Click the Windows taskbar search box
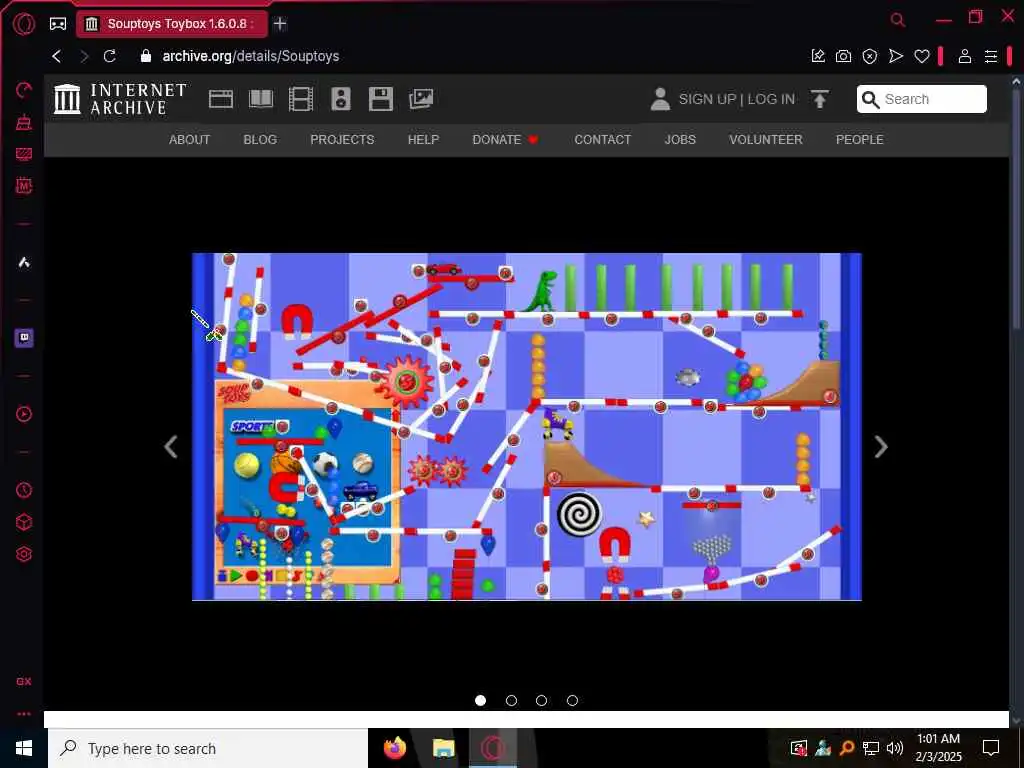This screenshot has width=1024, height=768. pyautogui.click(x=208, y=748)
